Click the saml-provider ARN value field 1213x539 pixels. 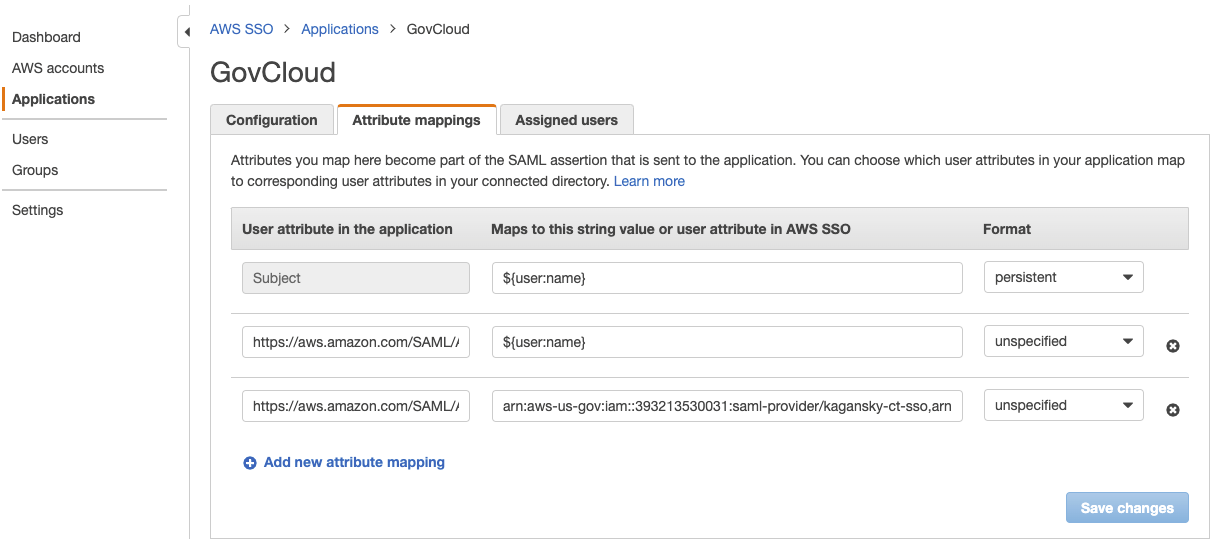tap(727, 406)
